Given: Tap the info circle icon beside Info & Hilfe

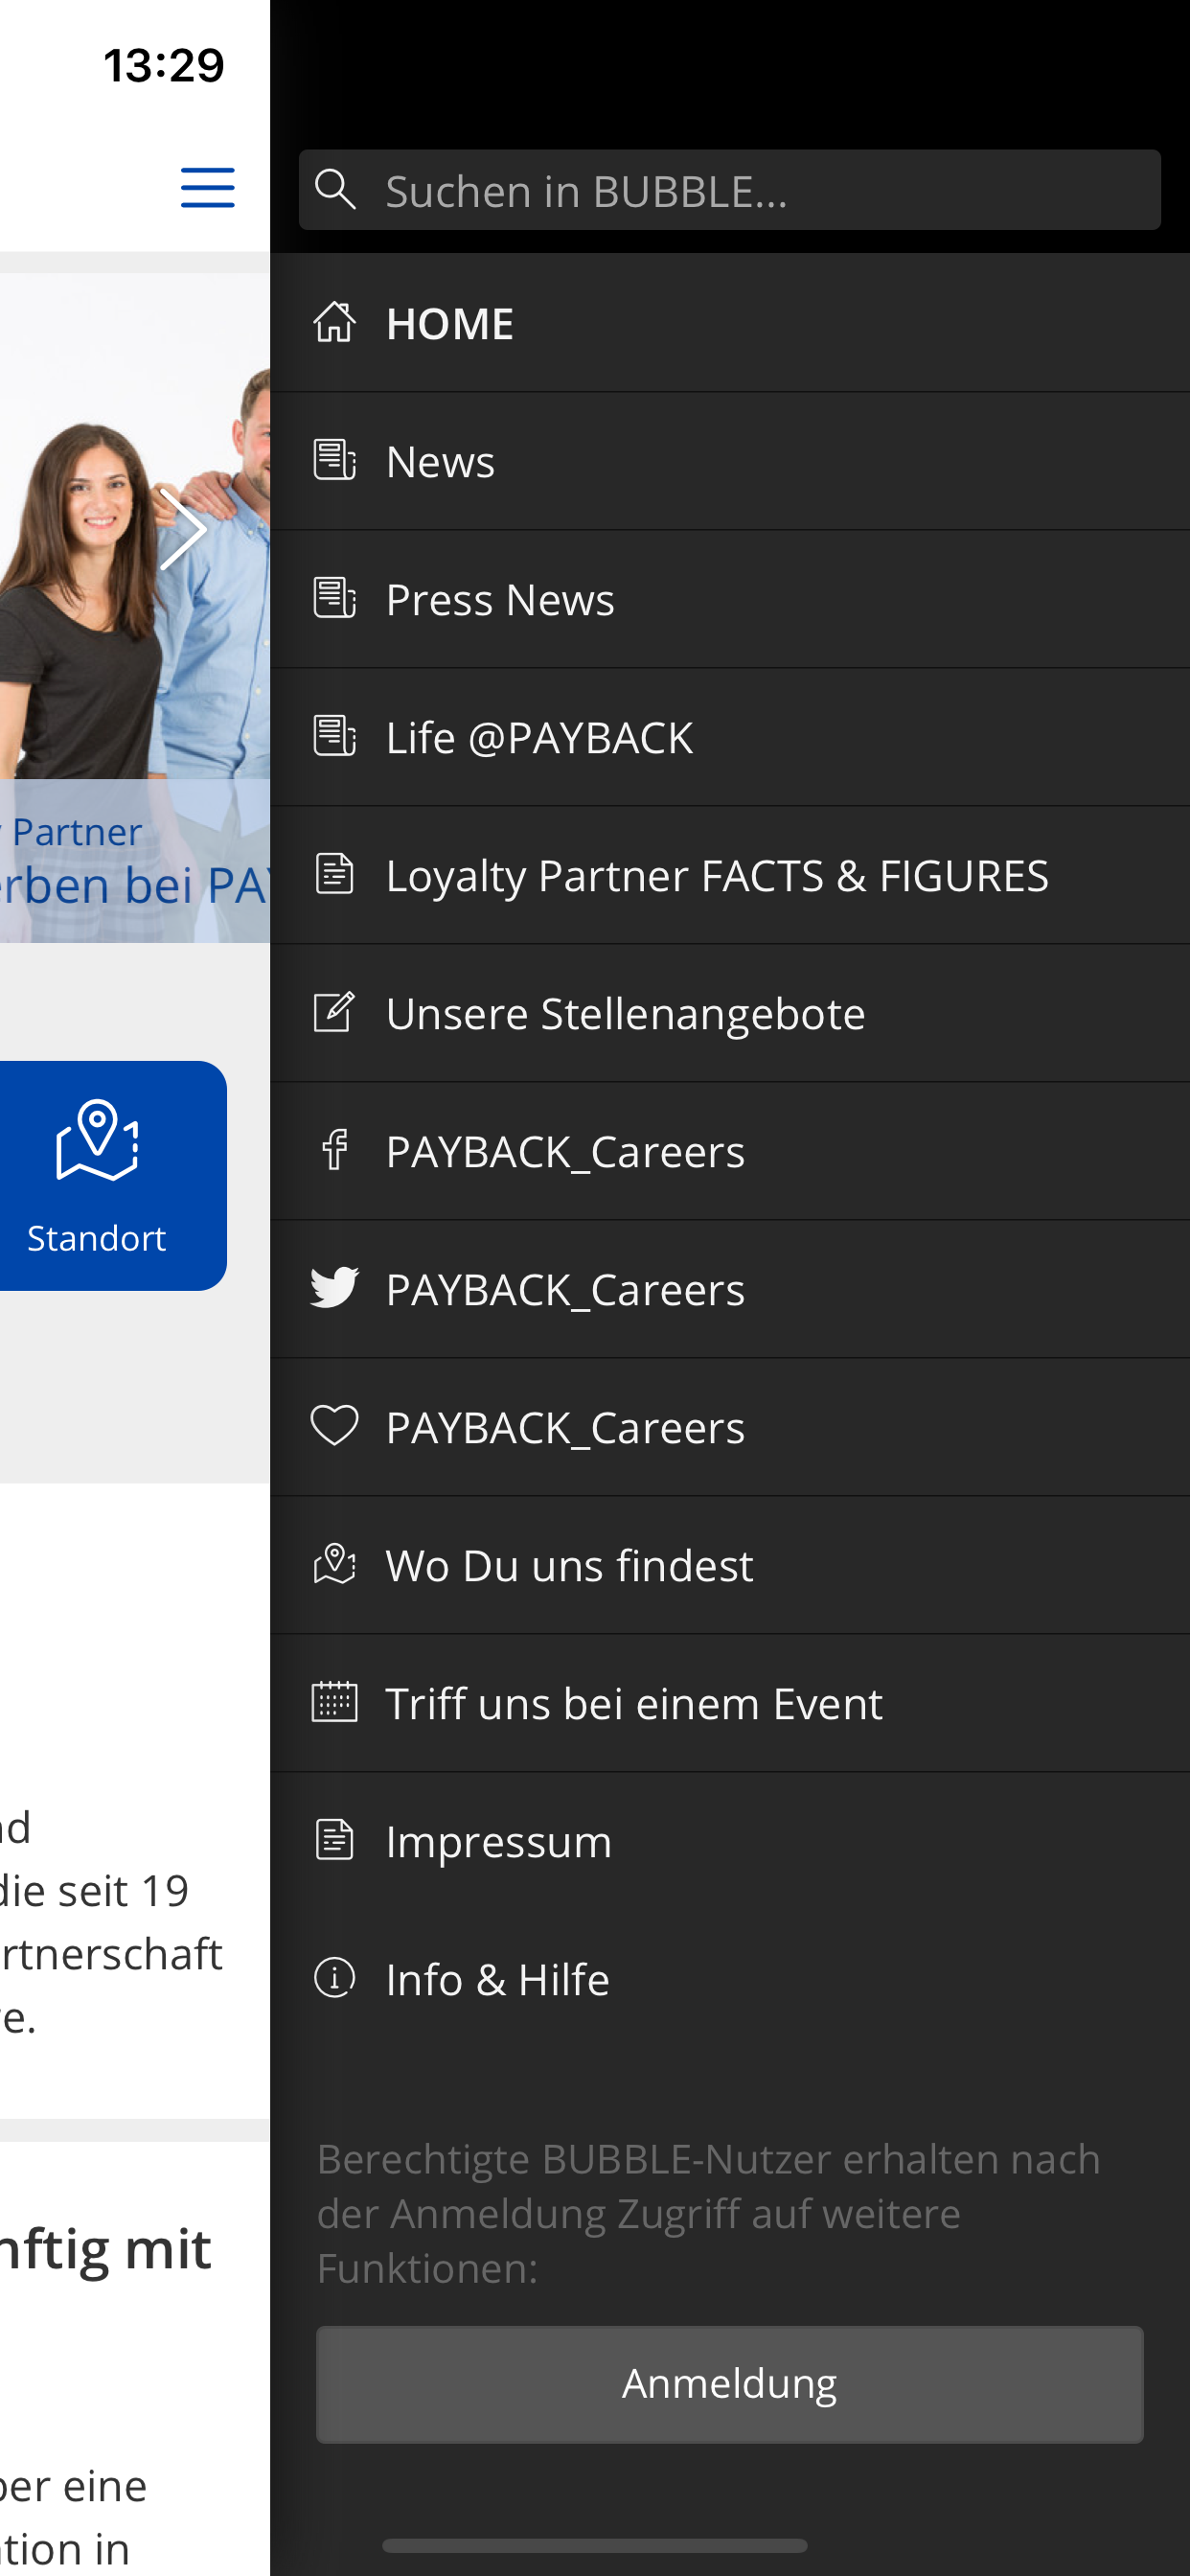Looking at the screenshot, I should pyautogui.click(x=334, y=1979).
